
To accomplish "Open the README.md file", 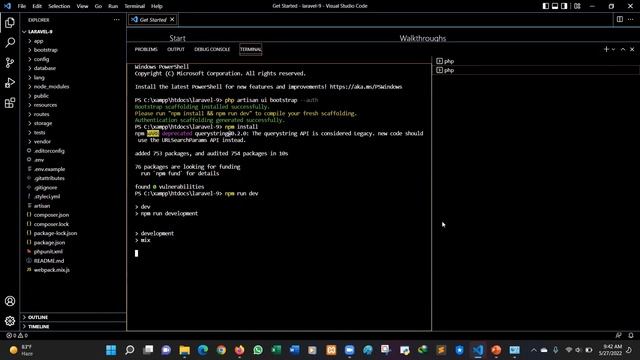I will [x=49, y=261].
